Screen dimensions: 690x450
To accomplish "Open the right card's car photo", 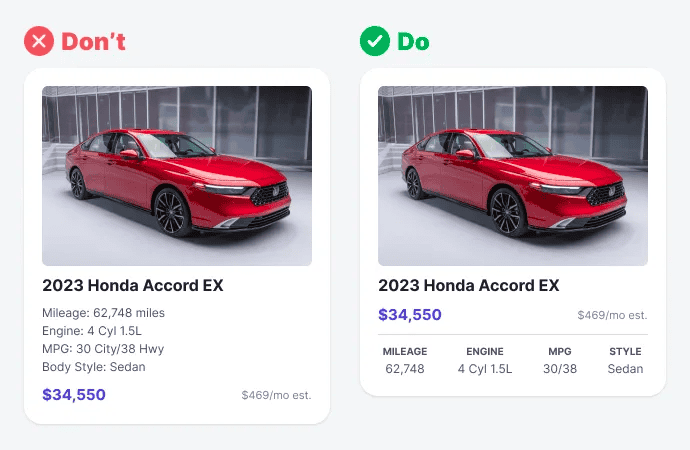I will pos(513,176).
